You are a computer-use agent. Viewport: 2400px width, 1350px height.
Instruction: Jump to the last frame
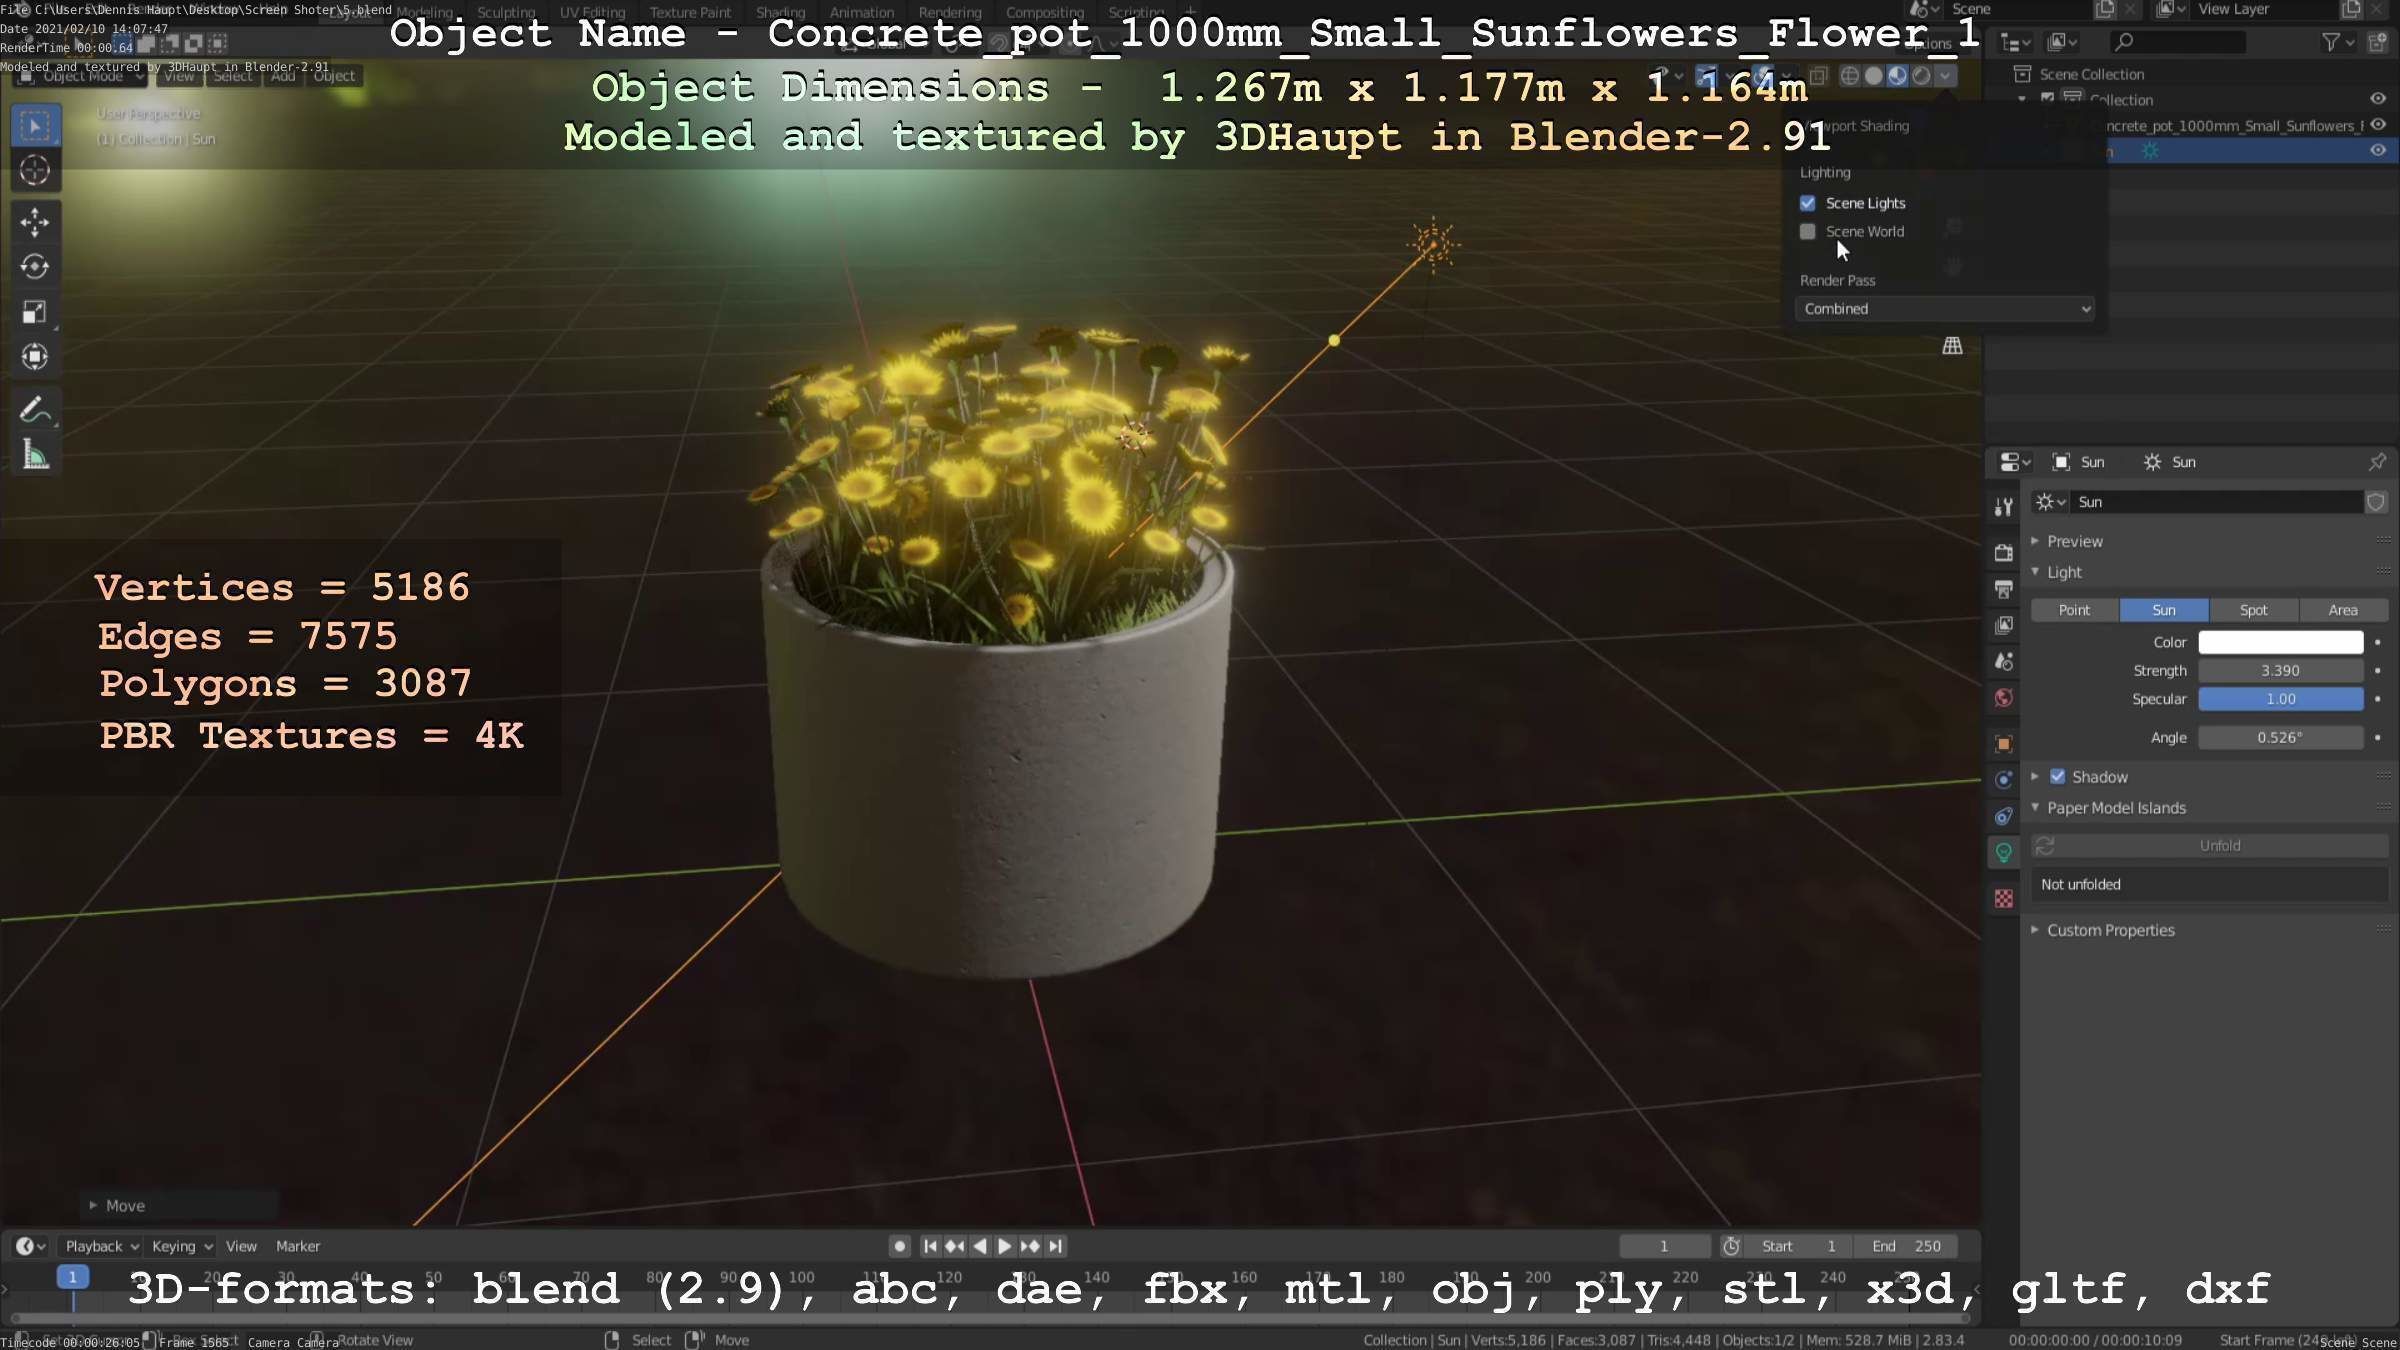point(1055,1246)
